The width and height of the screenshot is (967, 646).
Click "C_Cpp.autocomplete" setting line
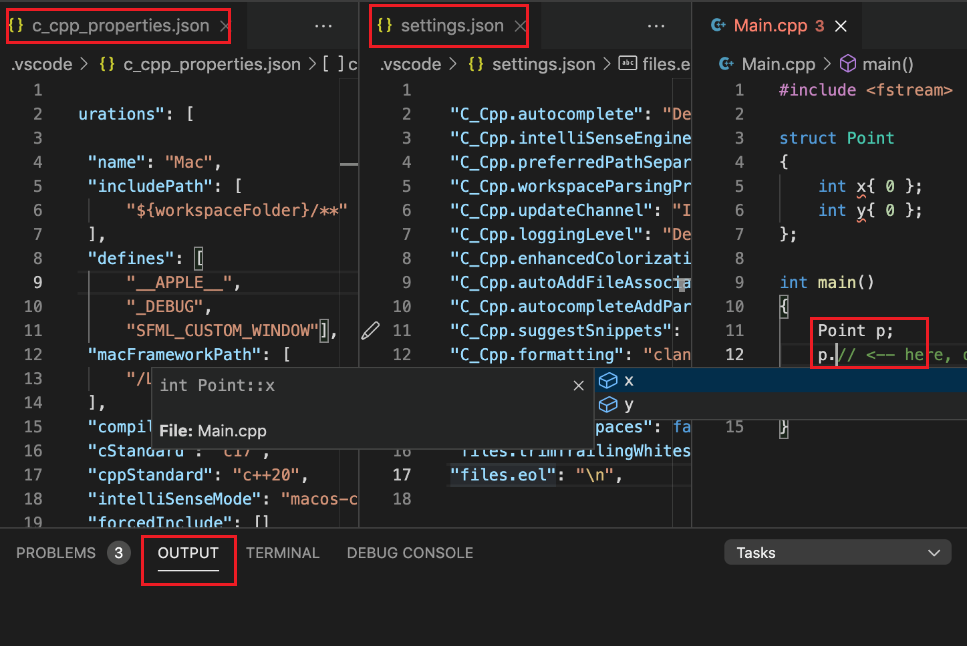[570, 114]
